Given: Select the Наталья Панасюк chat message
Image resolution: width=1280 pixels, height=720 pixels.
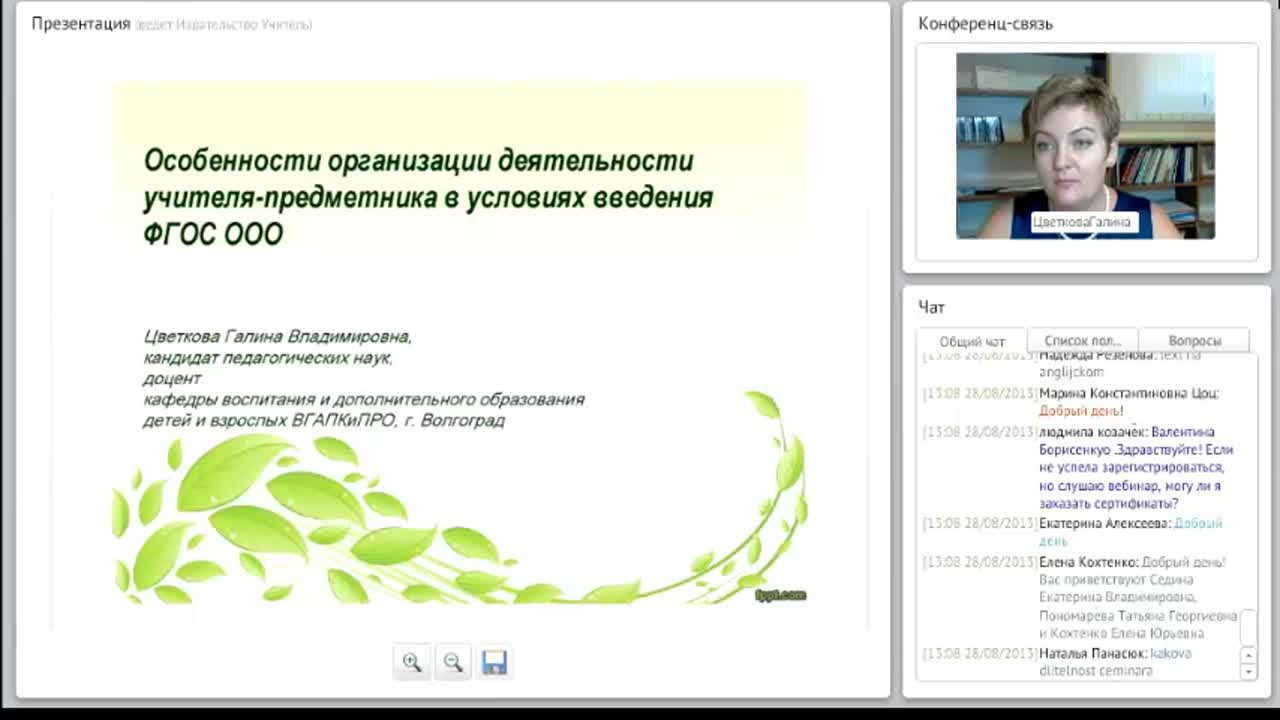Looking at the screenshot, I should [1080, 662].
